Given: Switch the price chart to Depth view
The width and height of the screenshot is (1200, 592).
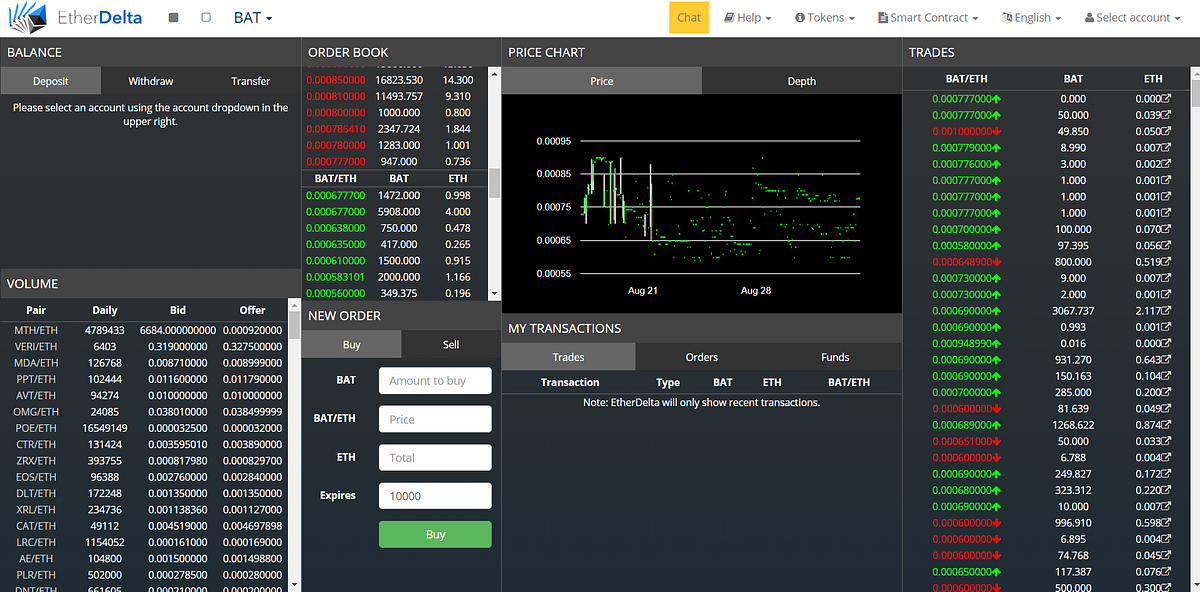Looking at the screenshot, I should pos(802,79).
